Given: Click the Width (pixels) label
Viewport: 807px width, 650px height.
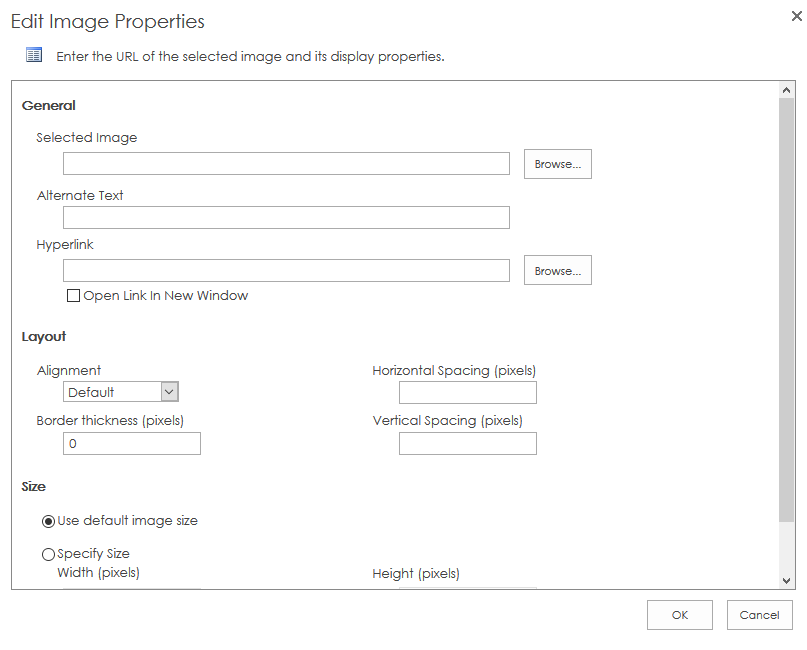Looking at the screenshot, I should point(98,573).
